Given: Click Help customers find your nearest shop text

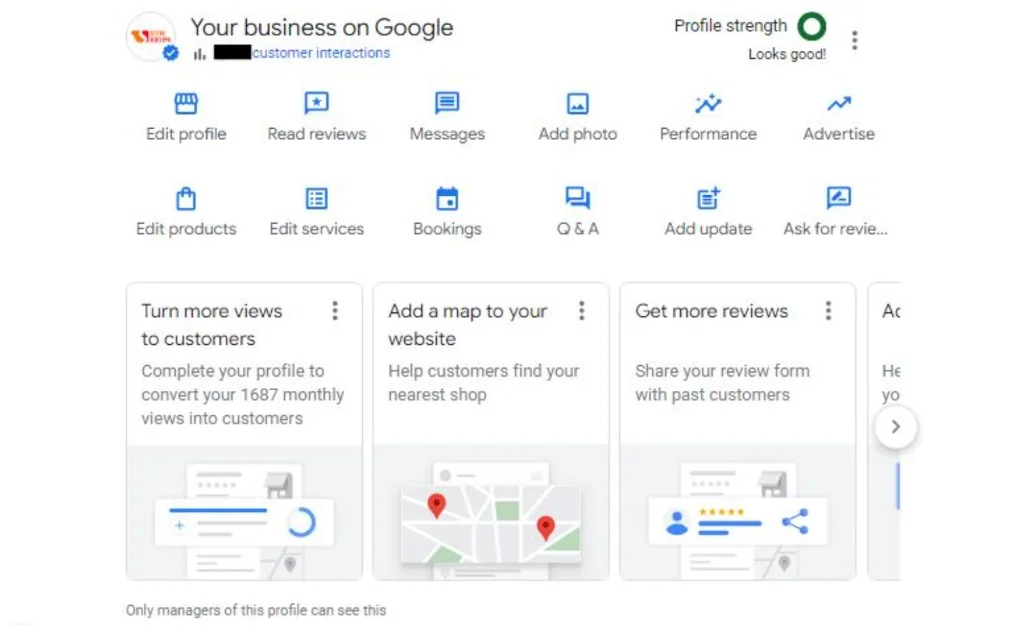Looking at the screenshot, I should 484,383.
